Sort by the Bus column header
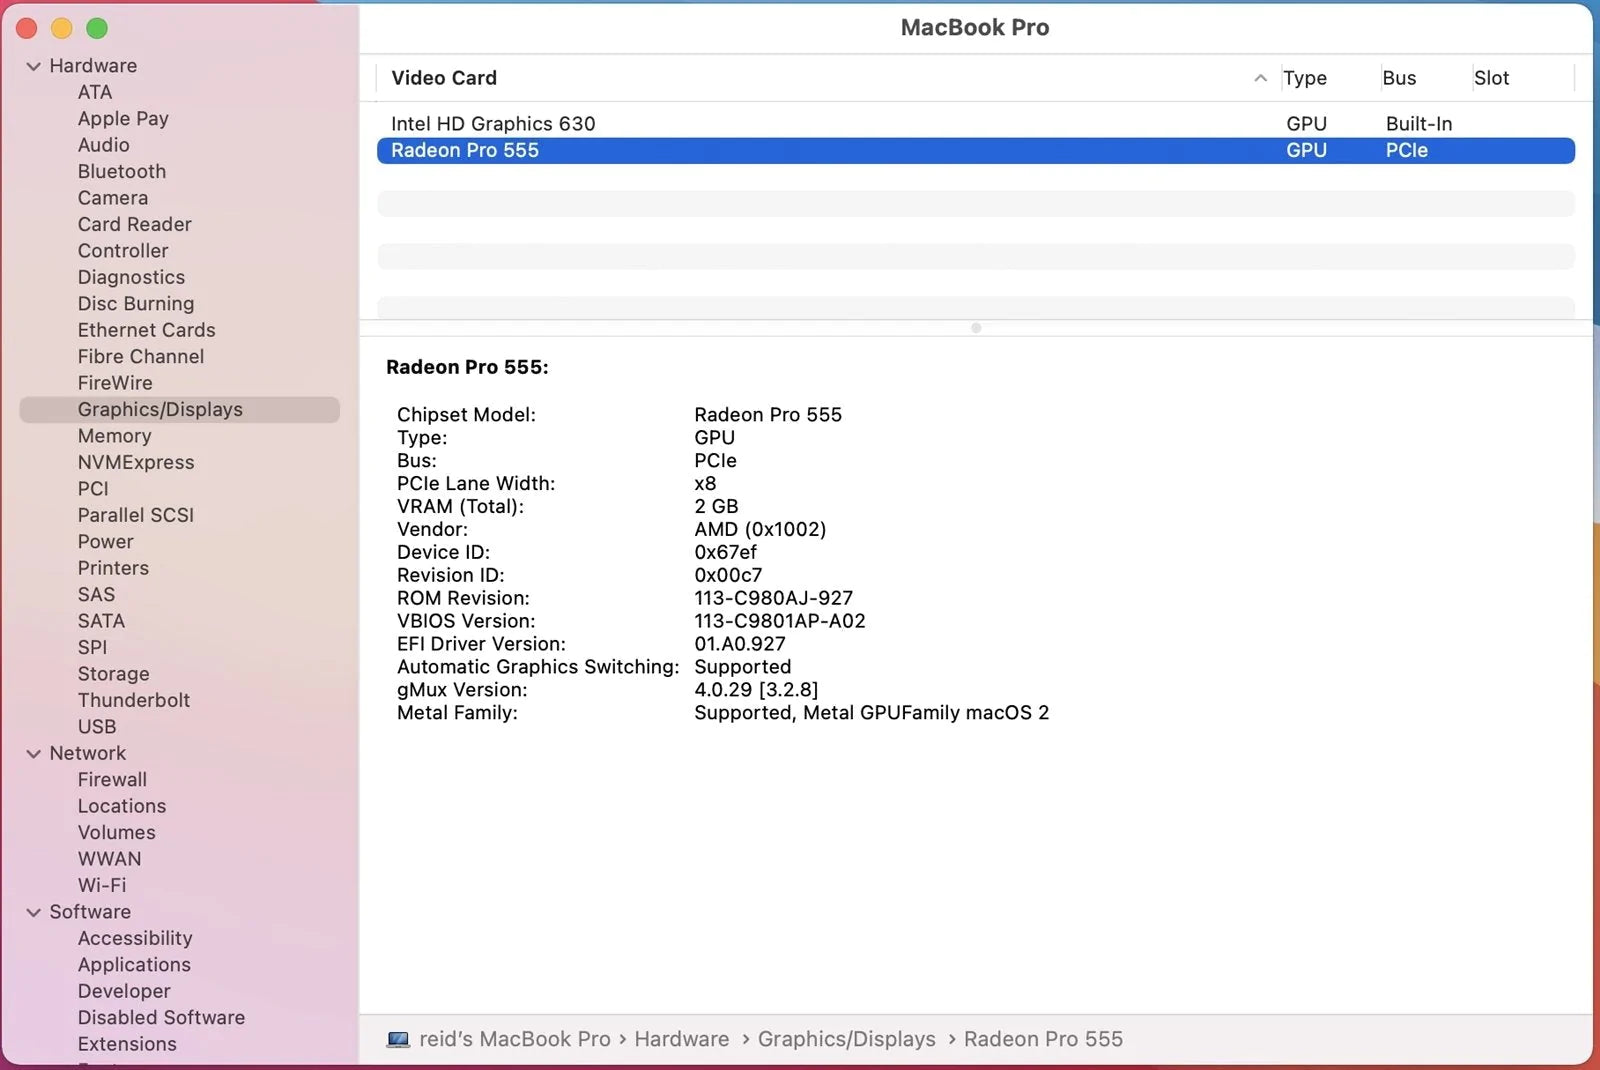 [x=1398, y=78]
